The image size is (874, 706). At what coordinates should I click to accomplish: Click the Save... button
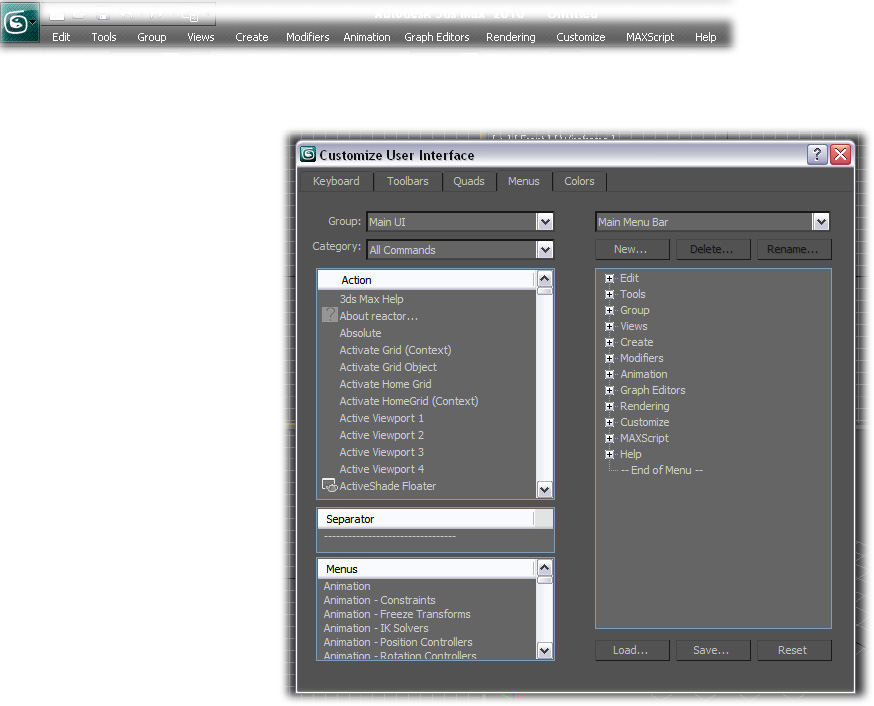coord(713,650)
